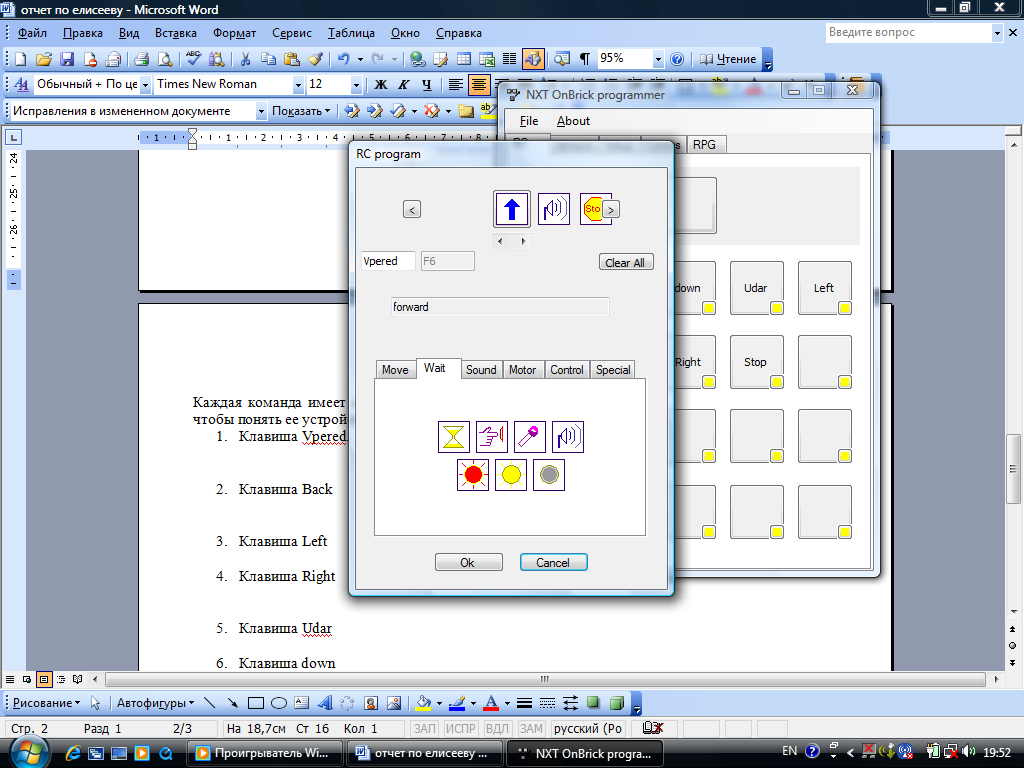Click the Stop key button in NXT window
Image resolution: width=1024 pixels, height=768 pixels.
pyautogui.click(x=757, y=362)
